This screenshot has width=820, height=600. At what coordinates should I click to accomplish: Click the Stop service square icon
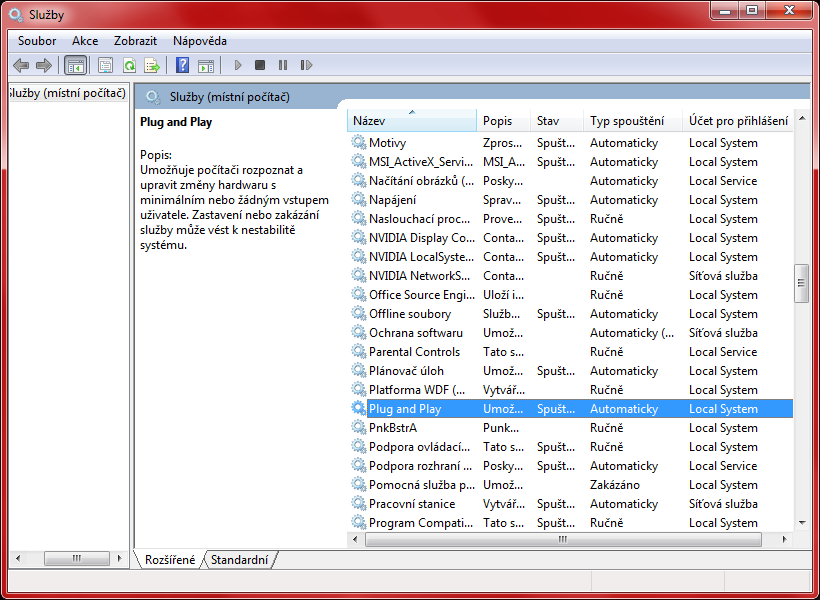(x=260, y=65)
